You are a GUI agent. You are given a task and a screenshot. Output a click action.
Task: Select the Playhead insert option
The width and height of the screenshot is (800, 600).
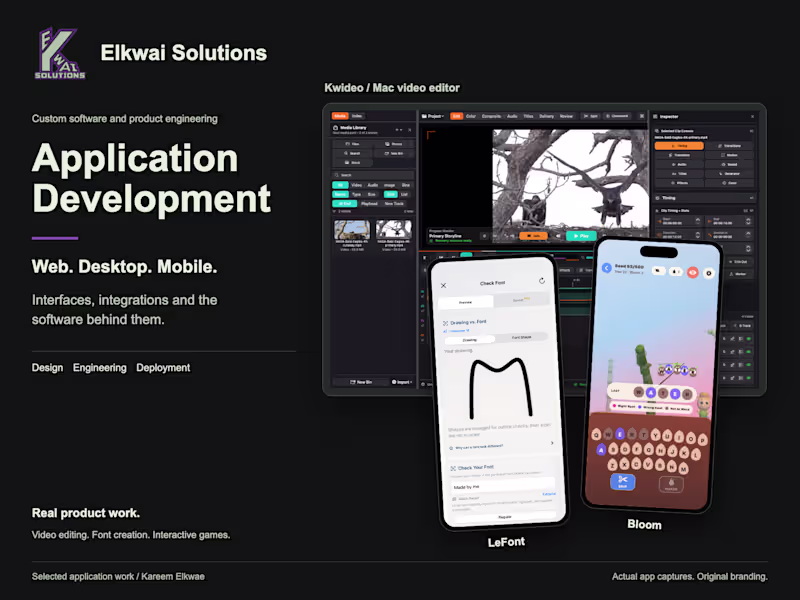click(369, 204)
